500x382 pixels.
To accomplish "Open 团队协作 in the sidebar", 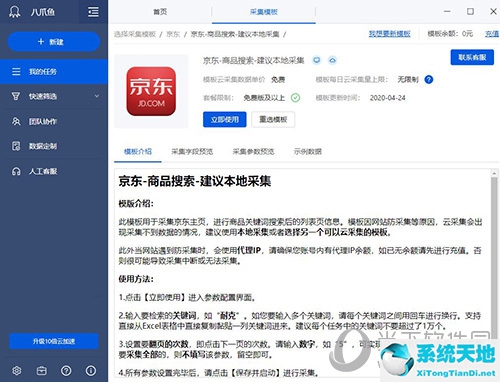I will [x=54, y=121].
